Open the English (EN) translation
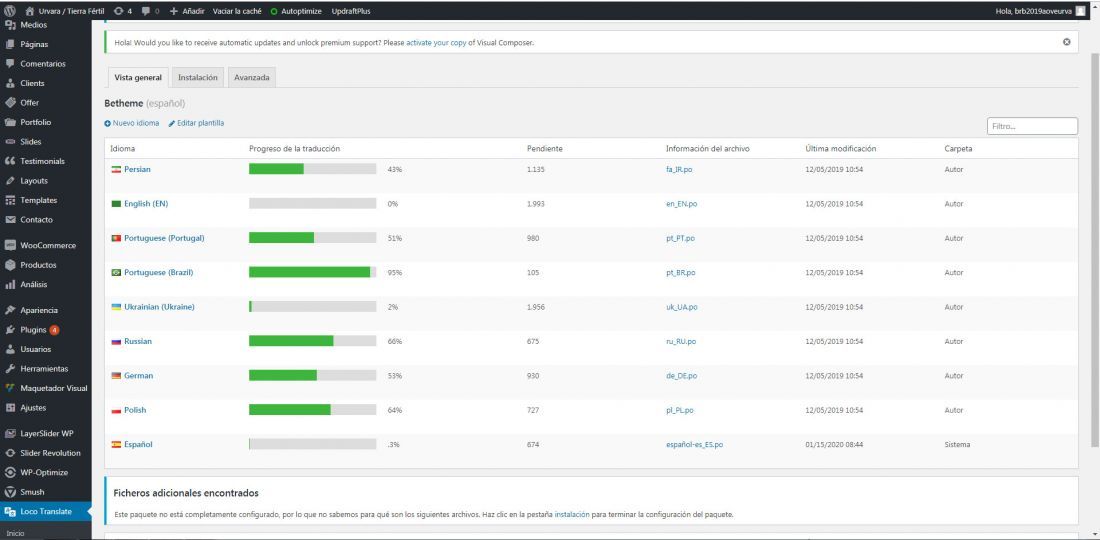Screen dimensions: 1100x540 point(146,204)
